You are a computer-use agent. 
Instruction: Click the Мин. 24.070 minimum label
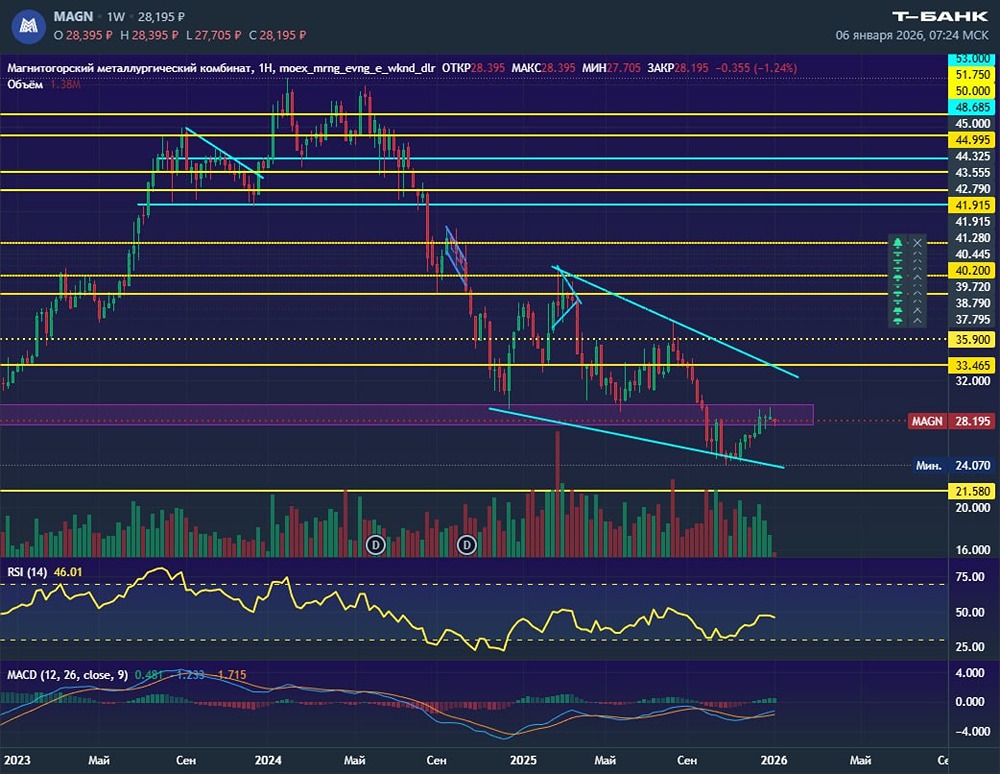point(953,465)
